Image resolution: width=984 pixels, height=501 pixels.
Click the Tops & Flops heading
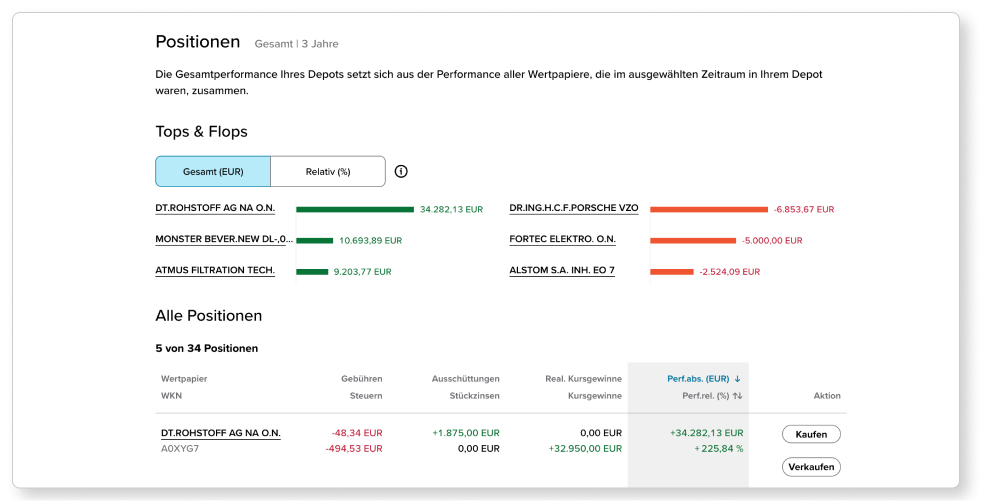(201, 132)
